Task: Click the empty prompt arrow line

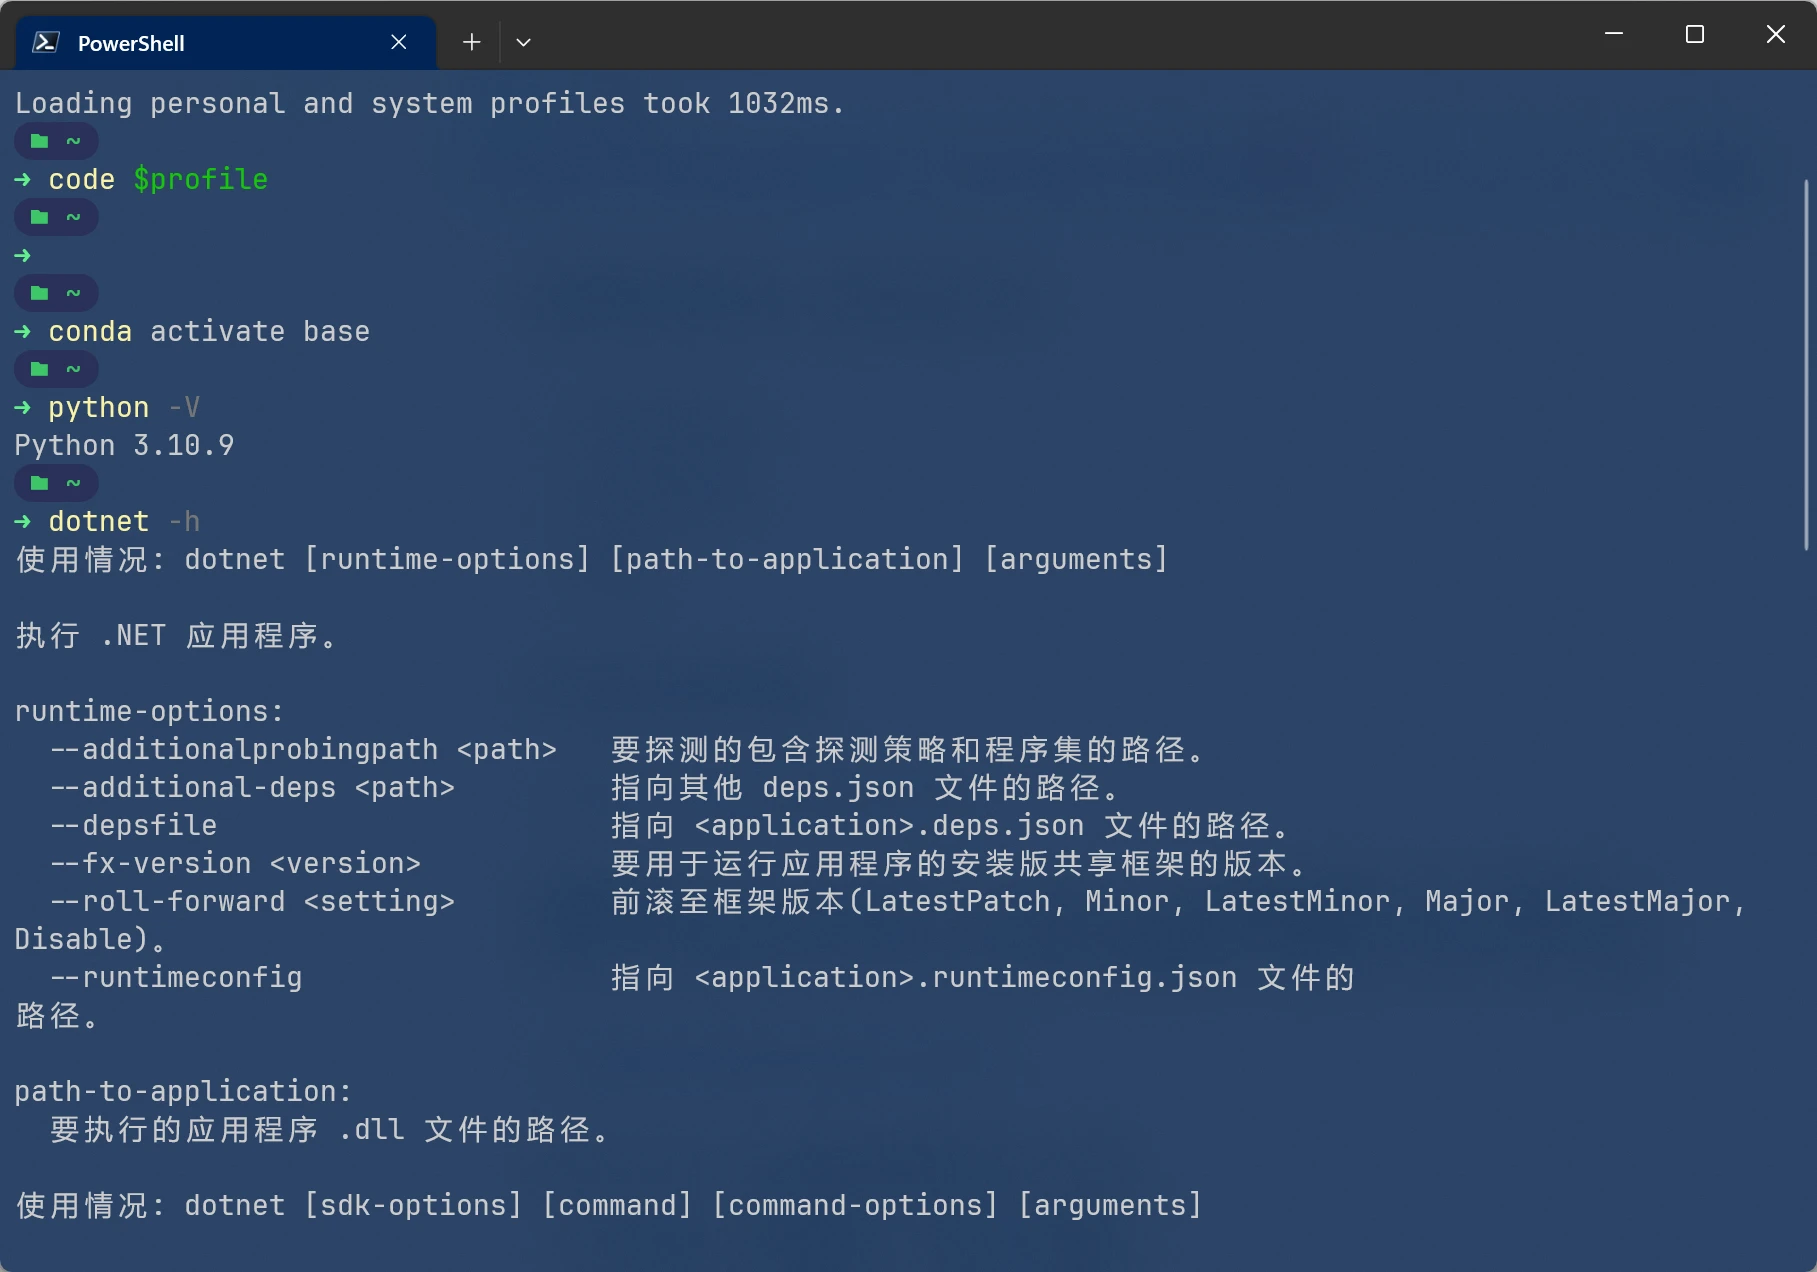Action: [x=23, y=255]
